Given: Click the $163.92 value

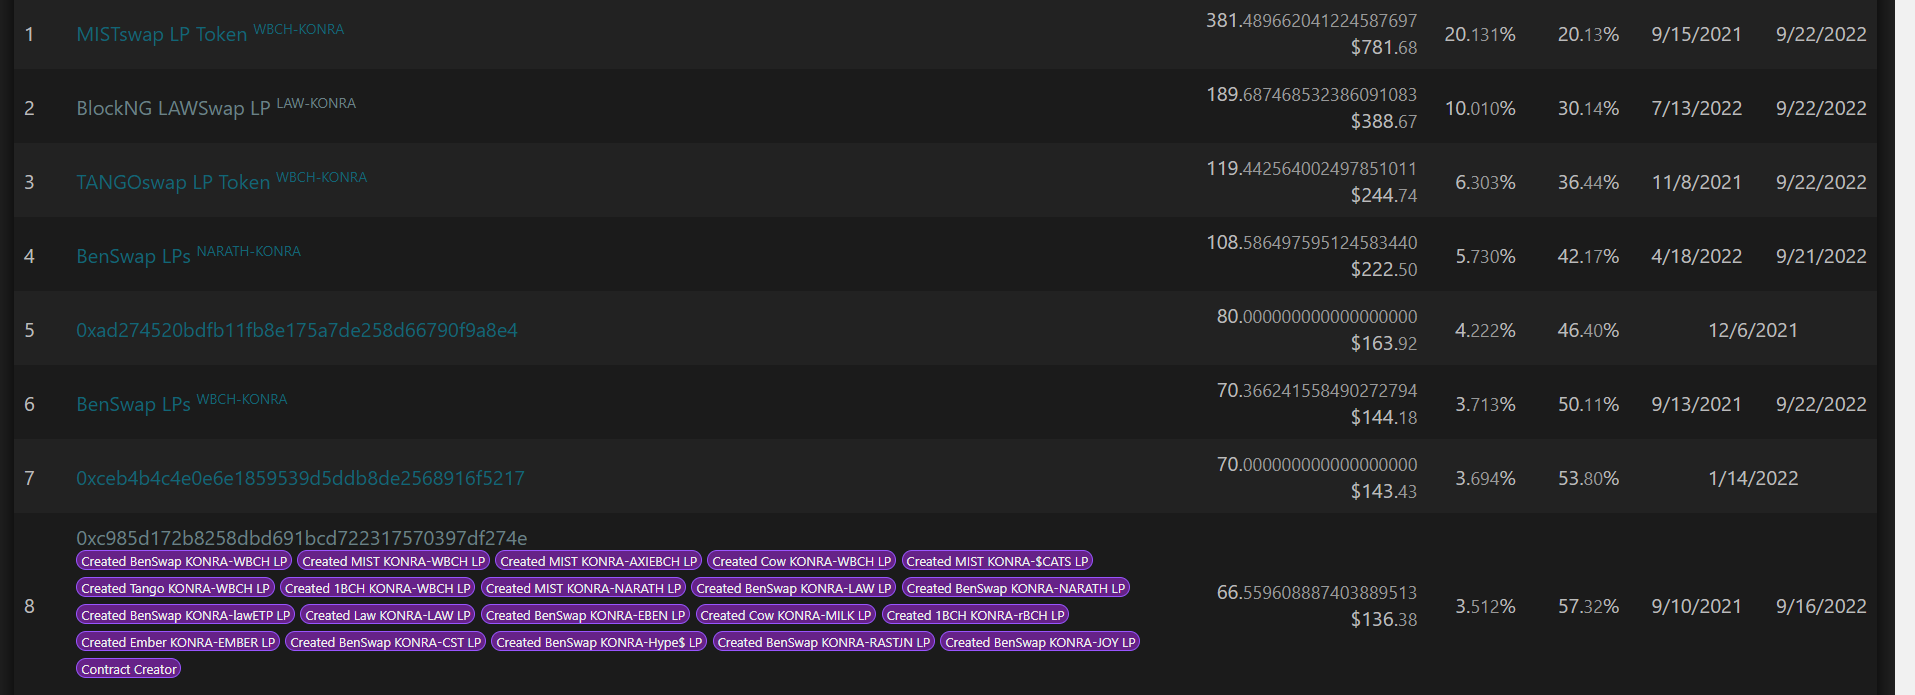Looking at the screenshot, I should pos(1384,343).
